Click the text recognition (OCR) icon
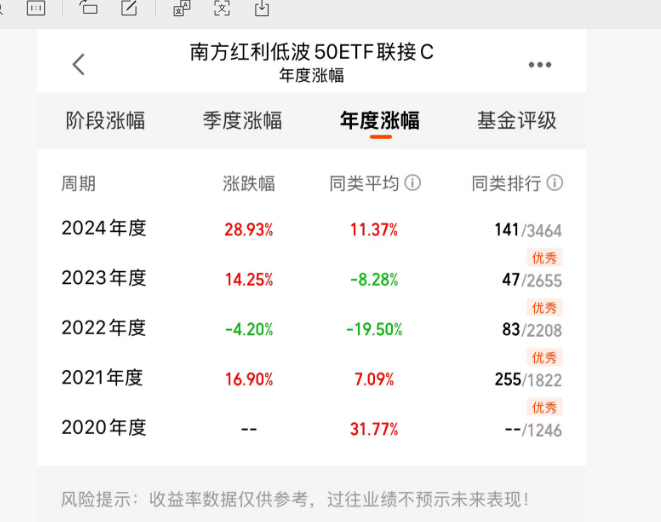This screenshot has height=522, width=661. point(222,8)
